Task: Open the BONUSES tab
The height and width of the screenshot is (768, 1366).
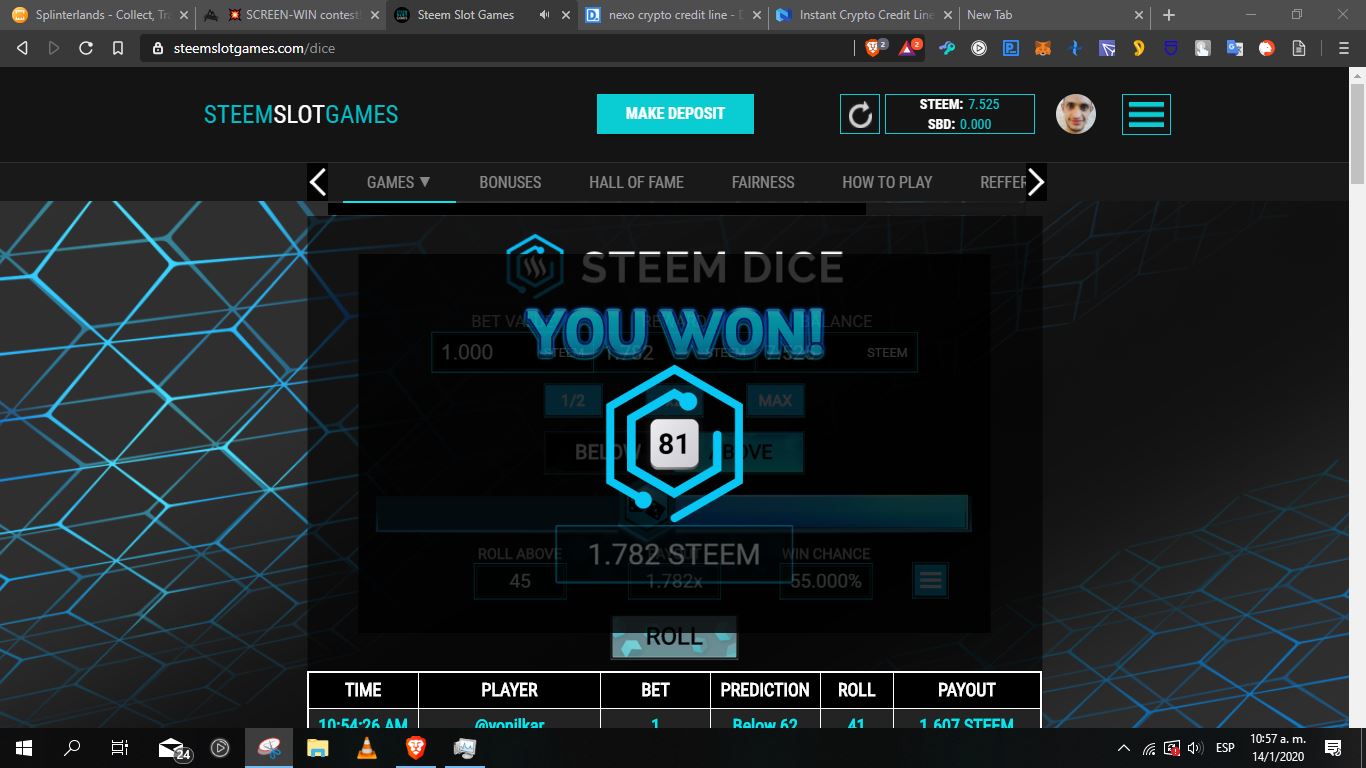Action: pyautogui.click(x=510, y=182)
